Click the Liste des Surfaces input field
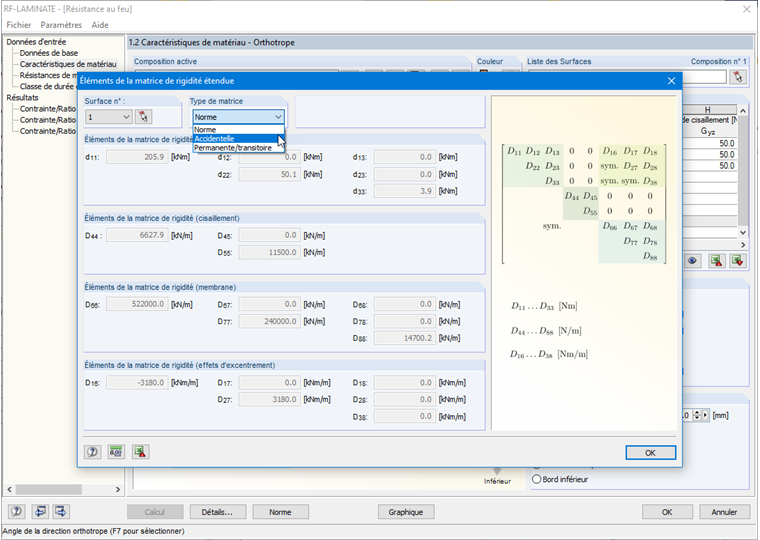This screenshot has height=540, width=760. coord(627,77)
